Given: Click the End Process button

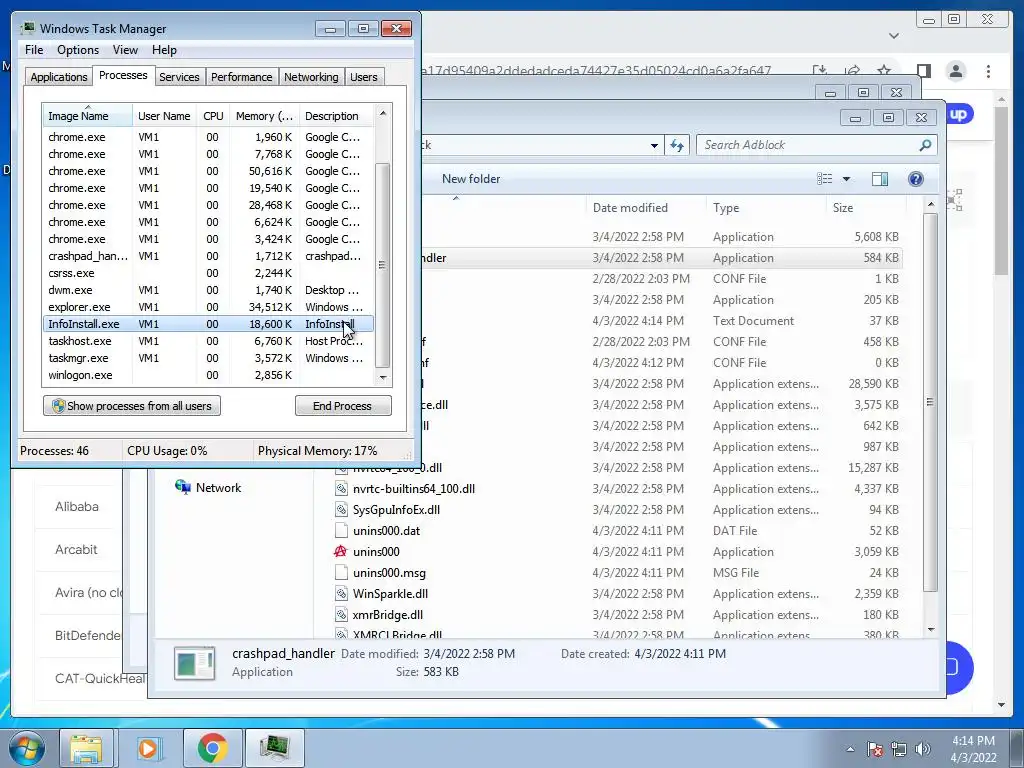Looking at the screenshot, I should [x=343, y=406].
